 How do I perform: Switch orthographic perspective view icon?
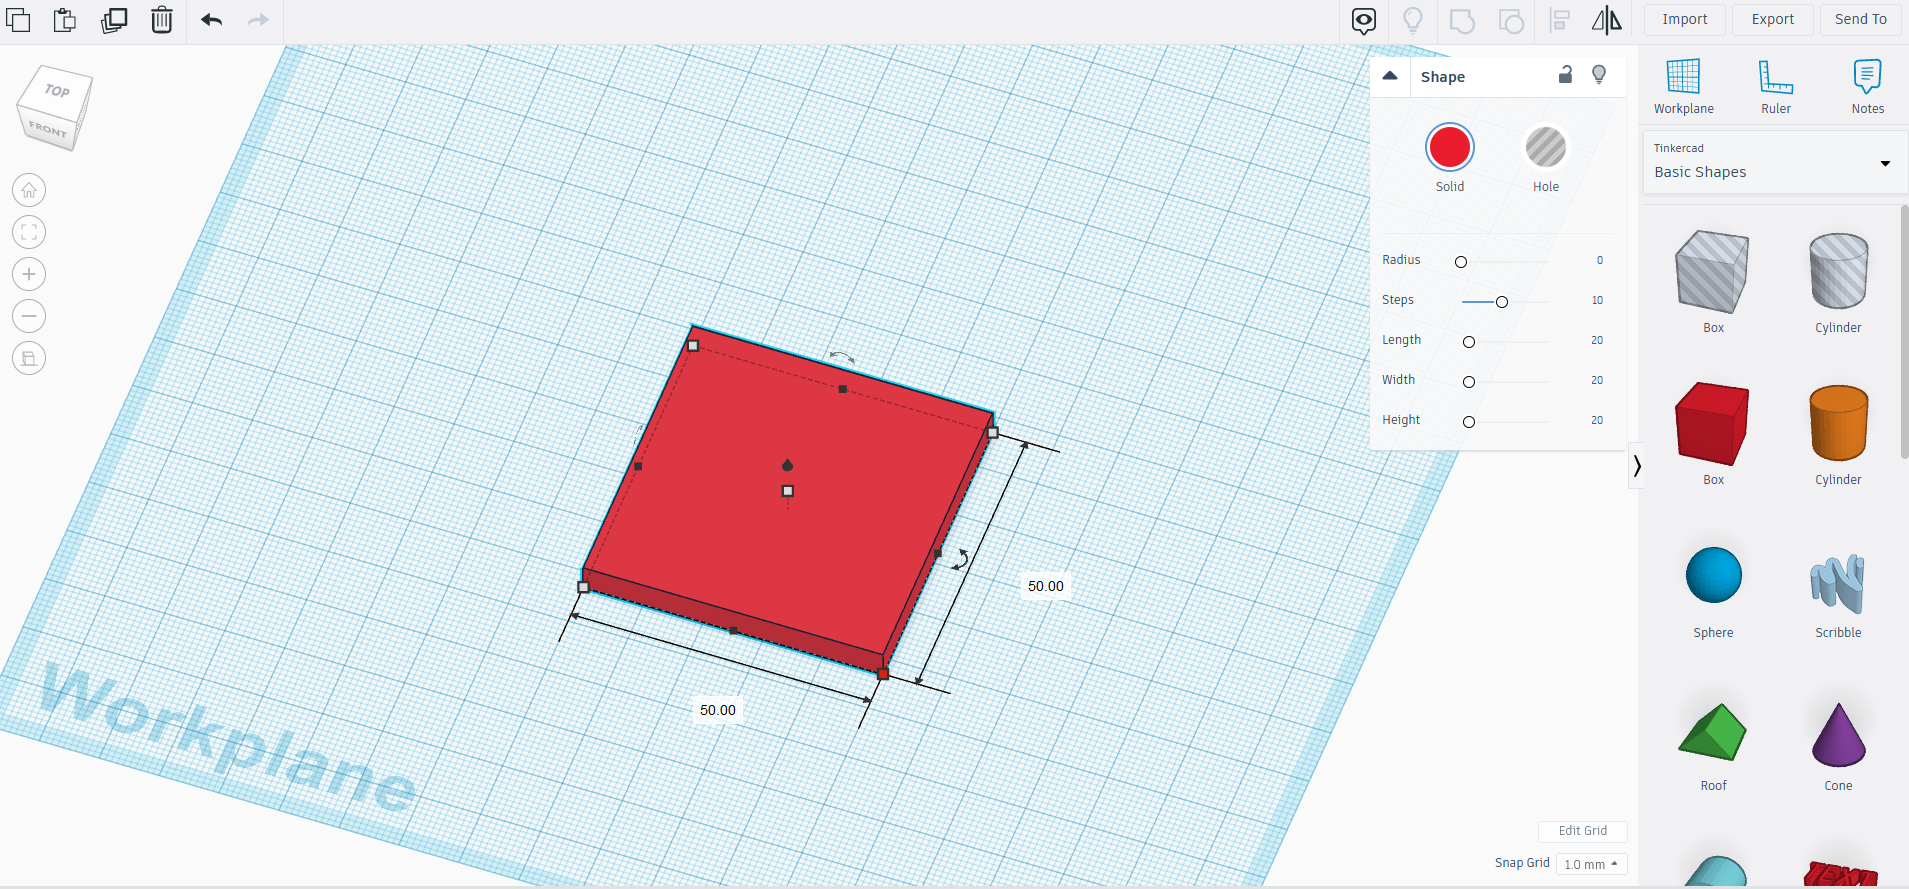coord(29,358)
